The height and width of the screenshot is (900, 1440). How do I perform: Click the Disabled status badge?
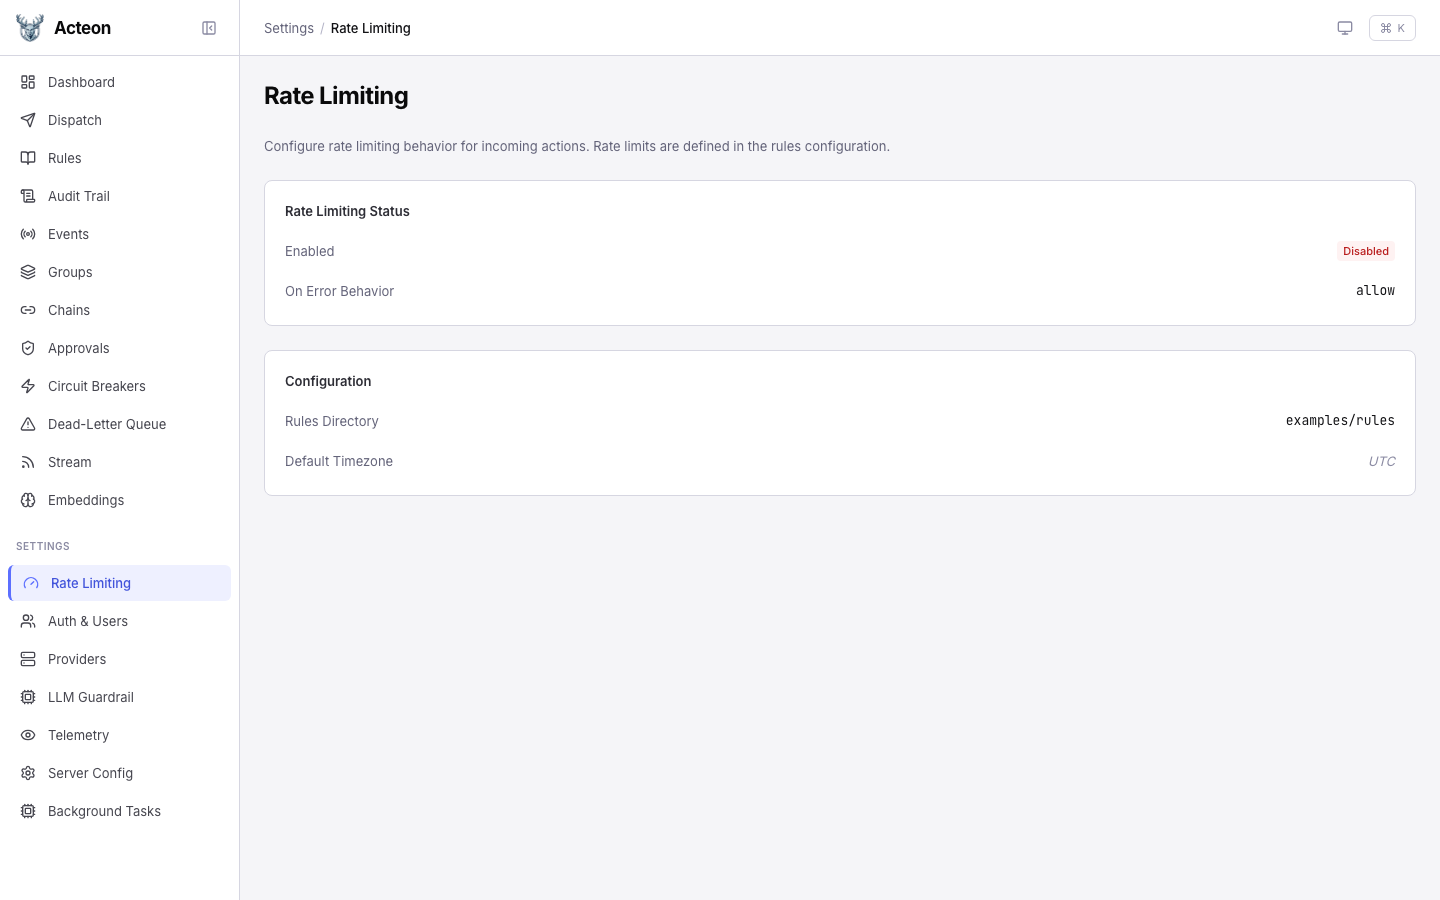click(x=1366, y=251)
